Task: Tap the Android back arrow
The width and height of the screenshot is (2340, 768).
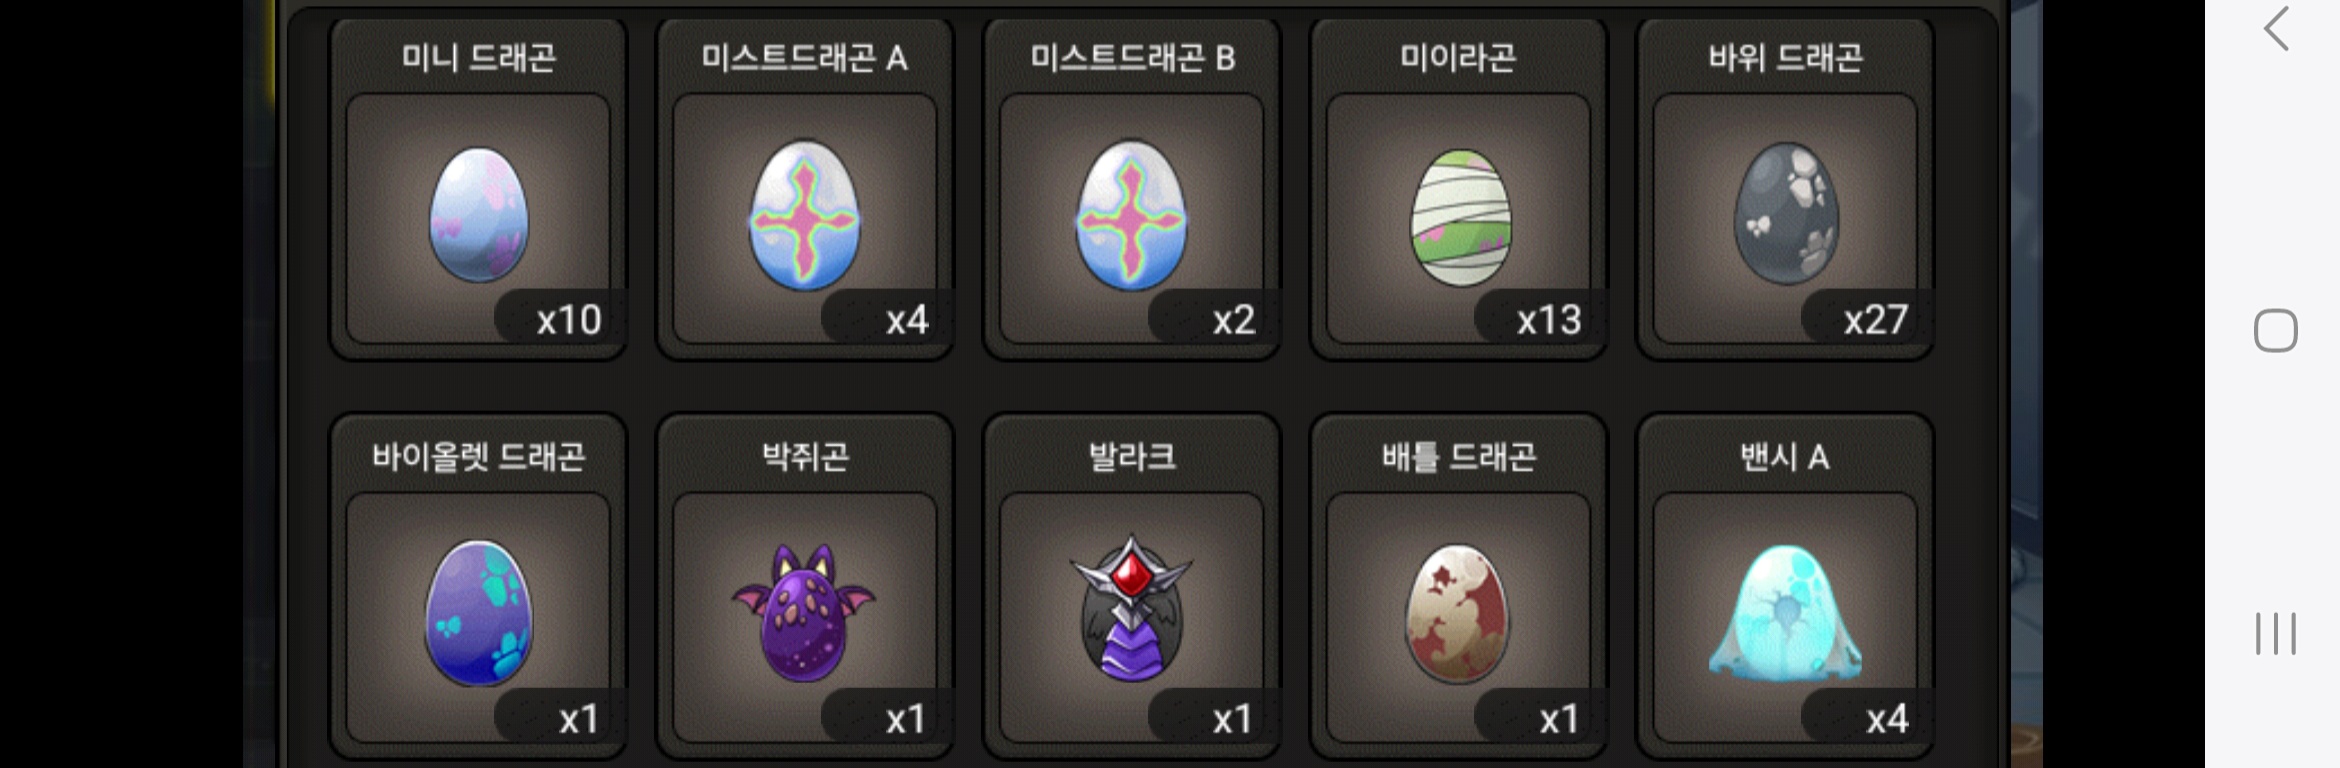Action: point(2276,28)
